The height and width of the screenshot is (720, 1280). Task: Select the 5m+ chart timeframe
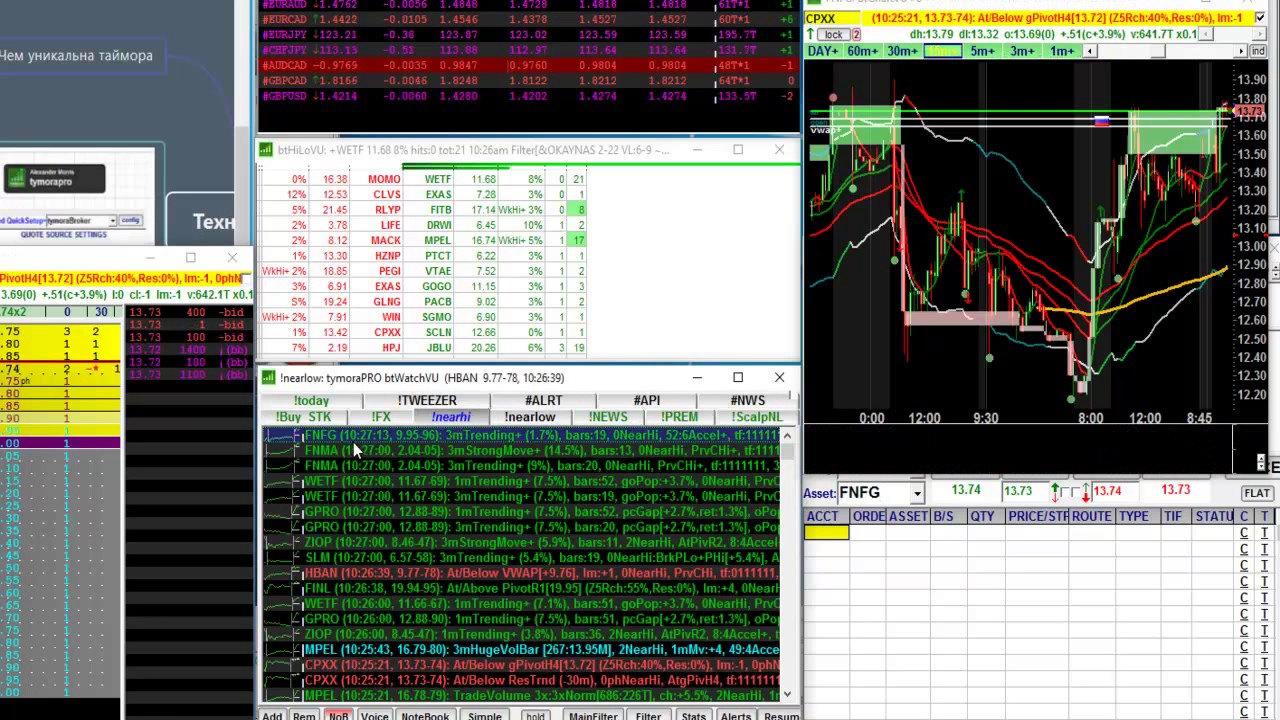(983, 51)
